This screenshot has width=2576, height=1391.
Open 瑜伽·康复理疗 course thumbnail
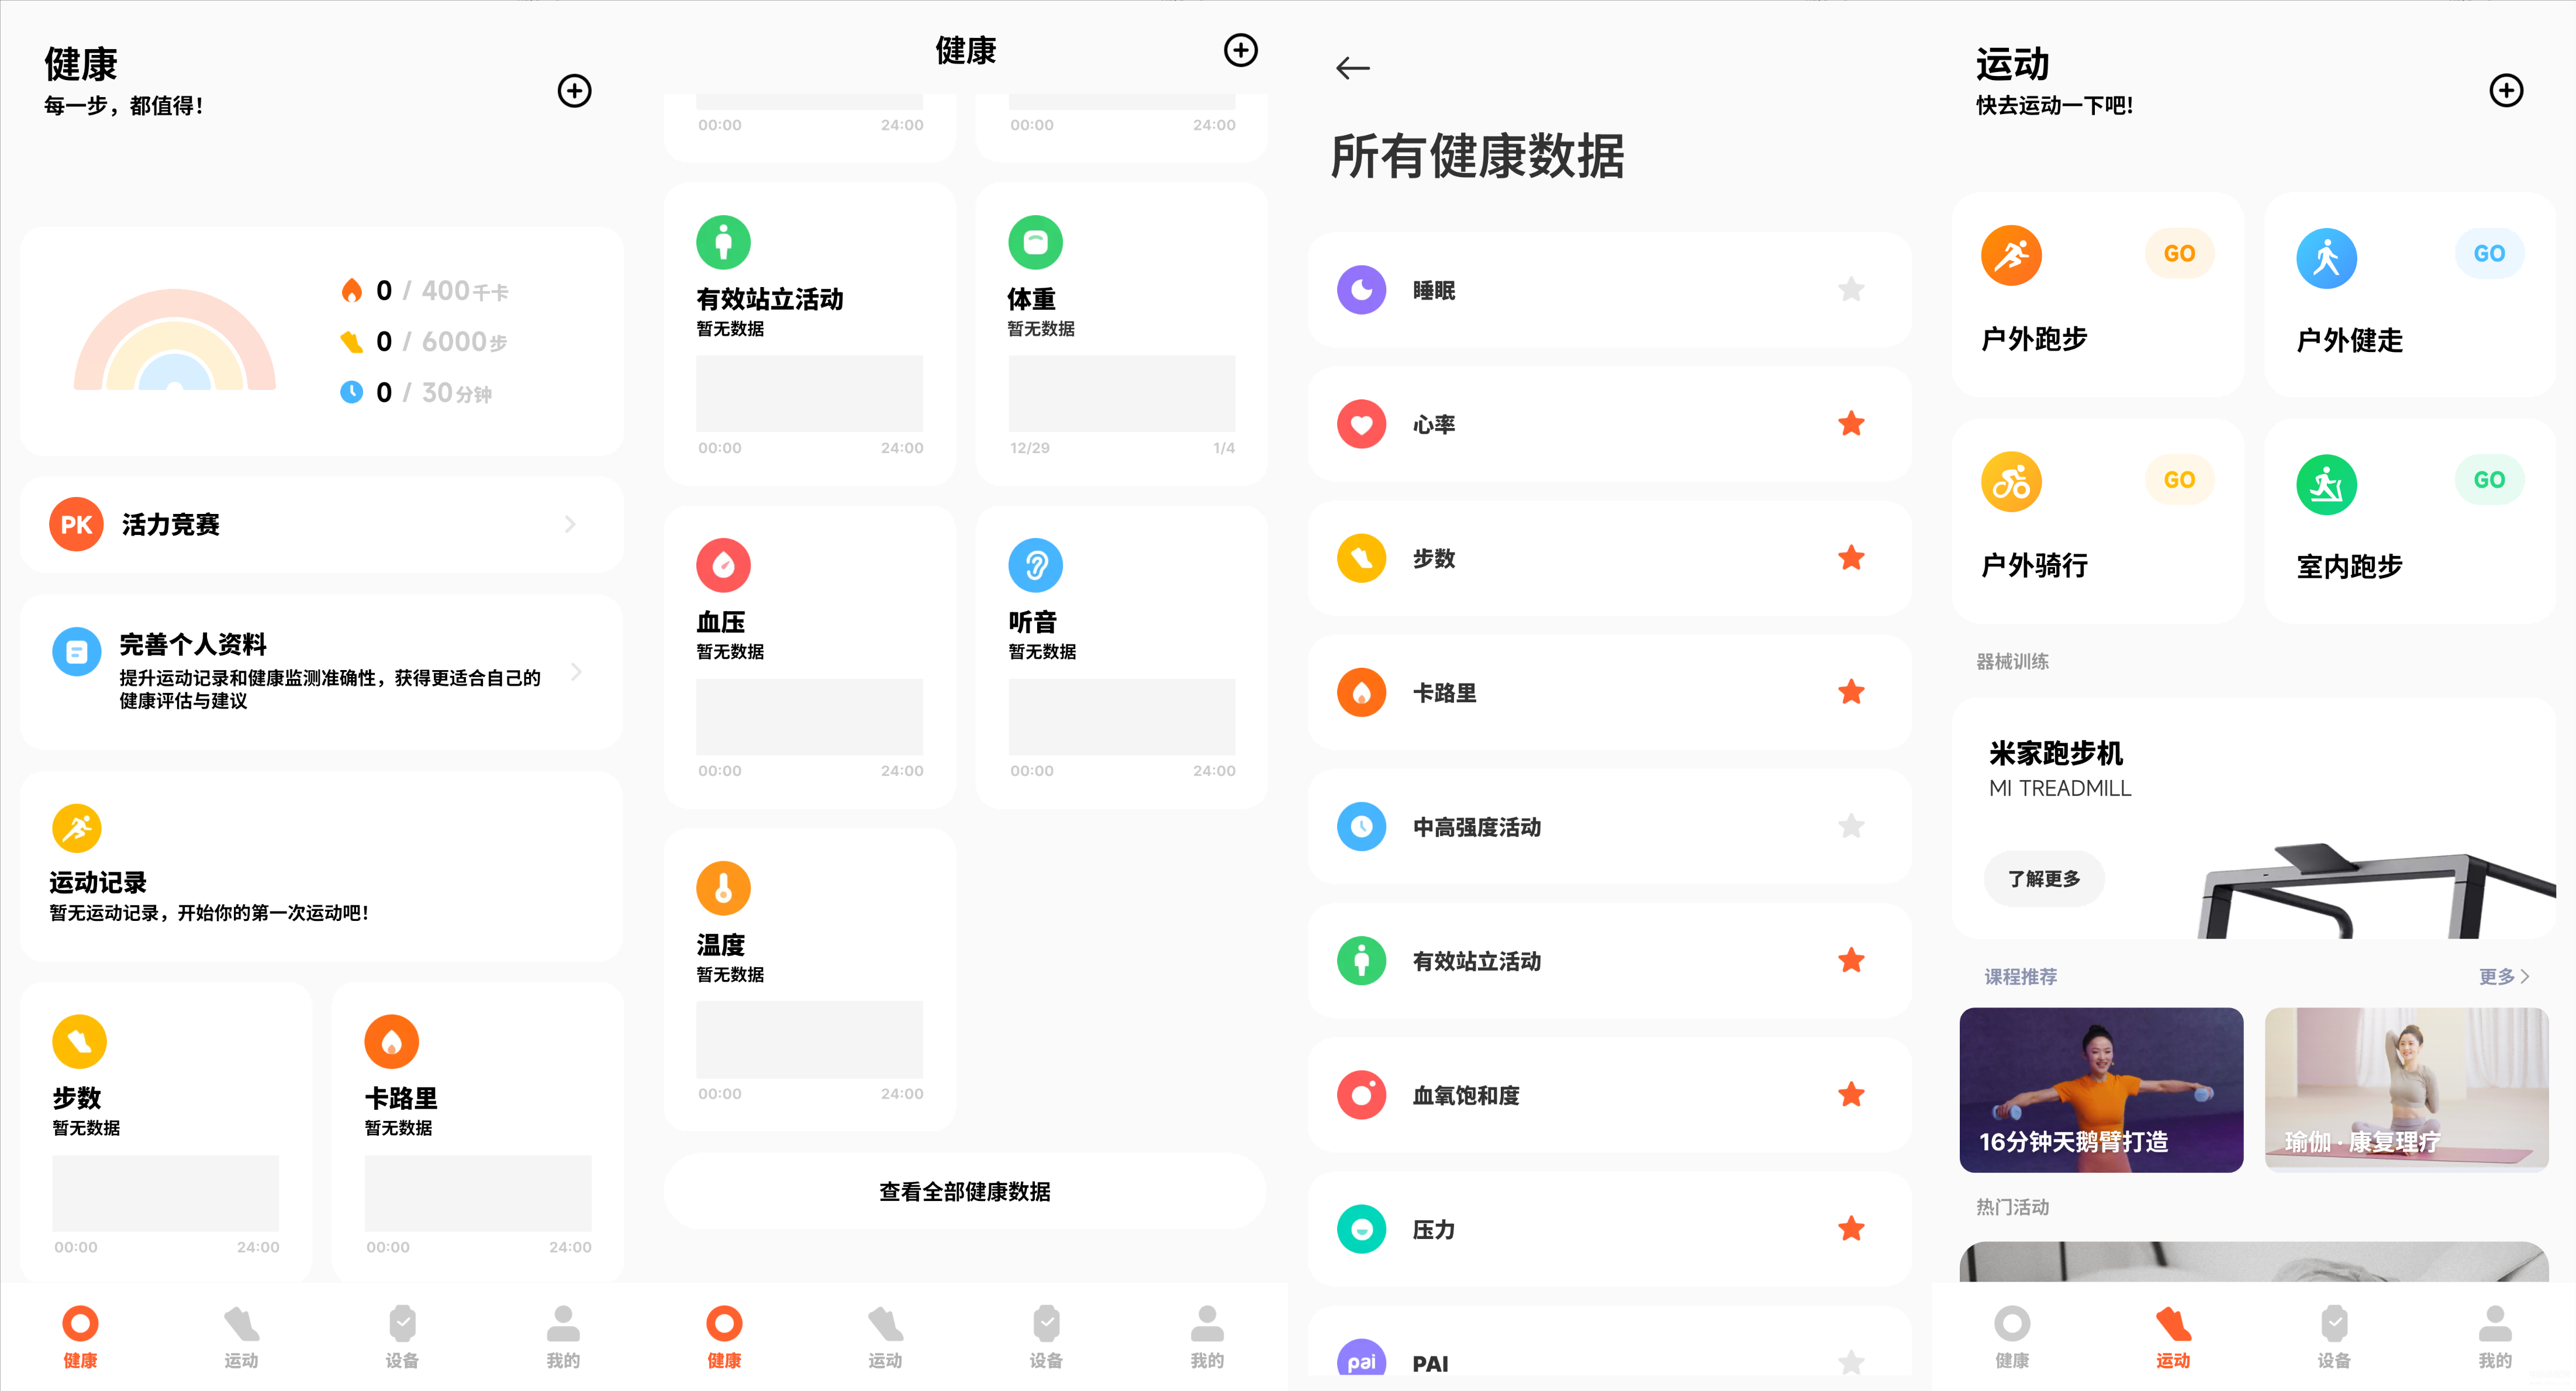(2406, 1090)
